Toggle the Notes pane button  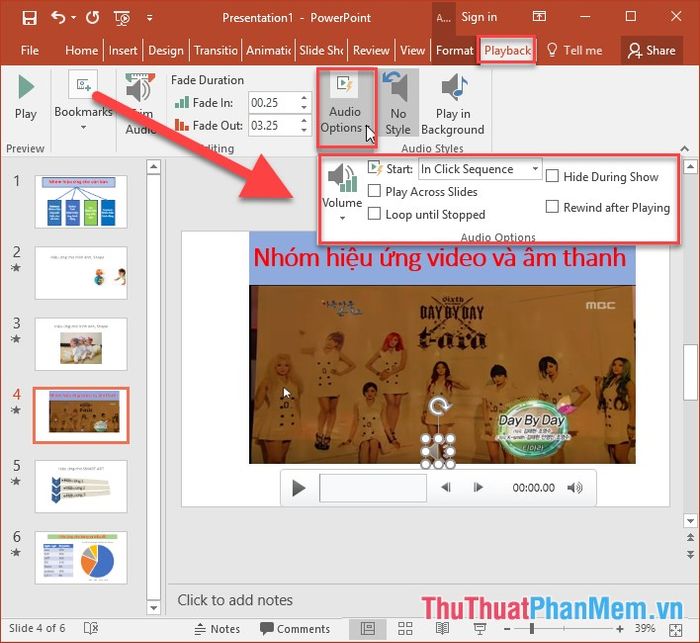pos(217,629)
